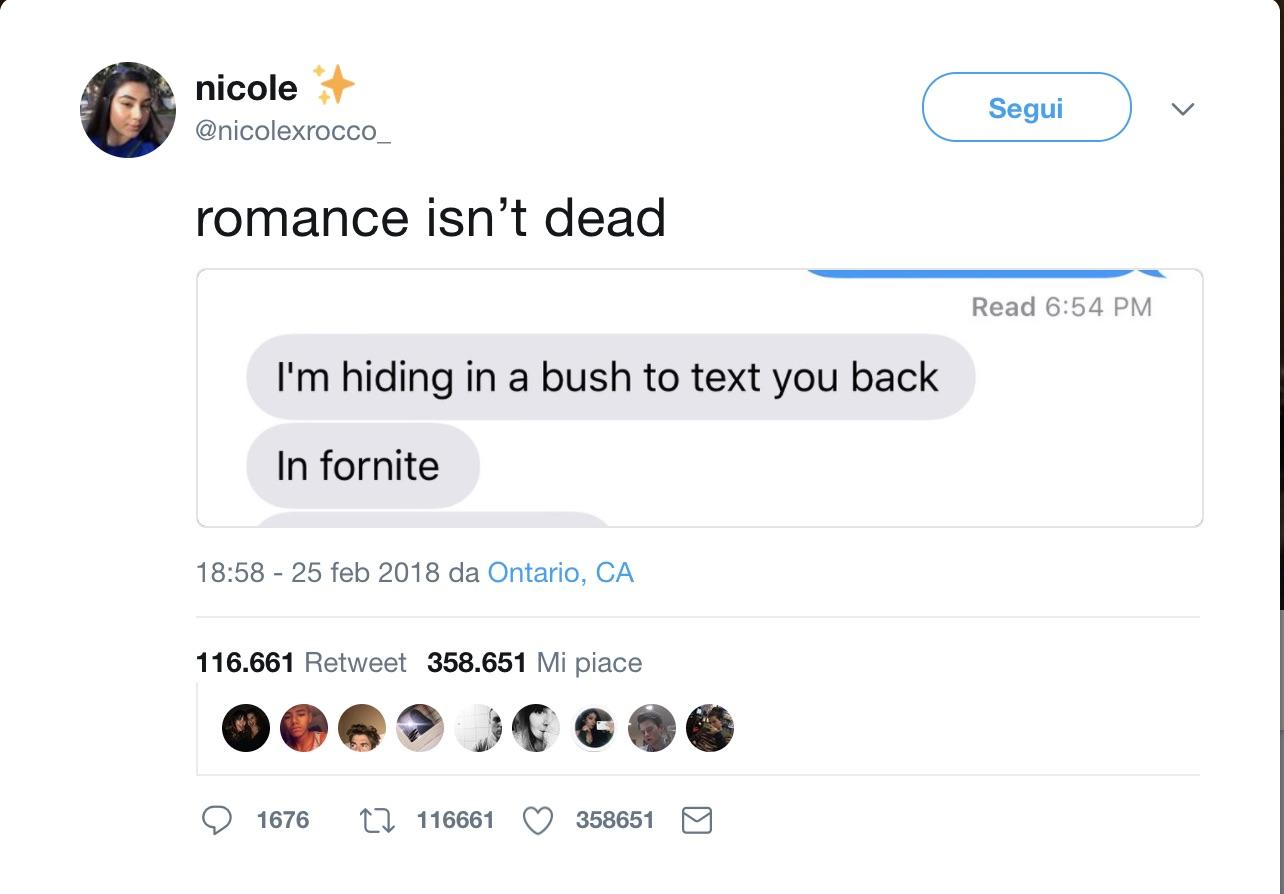The height and width of the screenshot is (894, 1284).
Task: Click the envelope direct message icon
Action: click(696, 821)
